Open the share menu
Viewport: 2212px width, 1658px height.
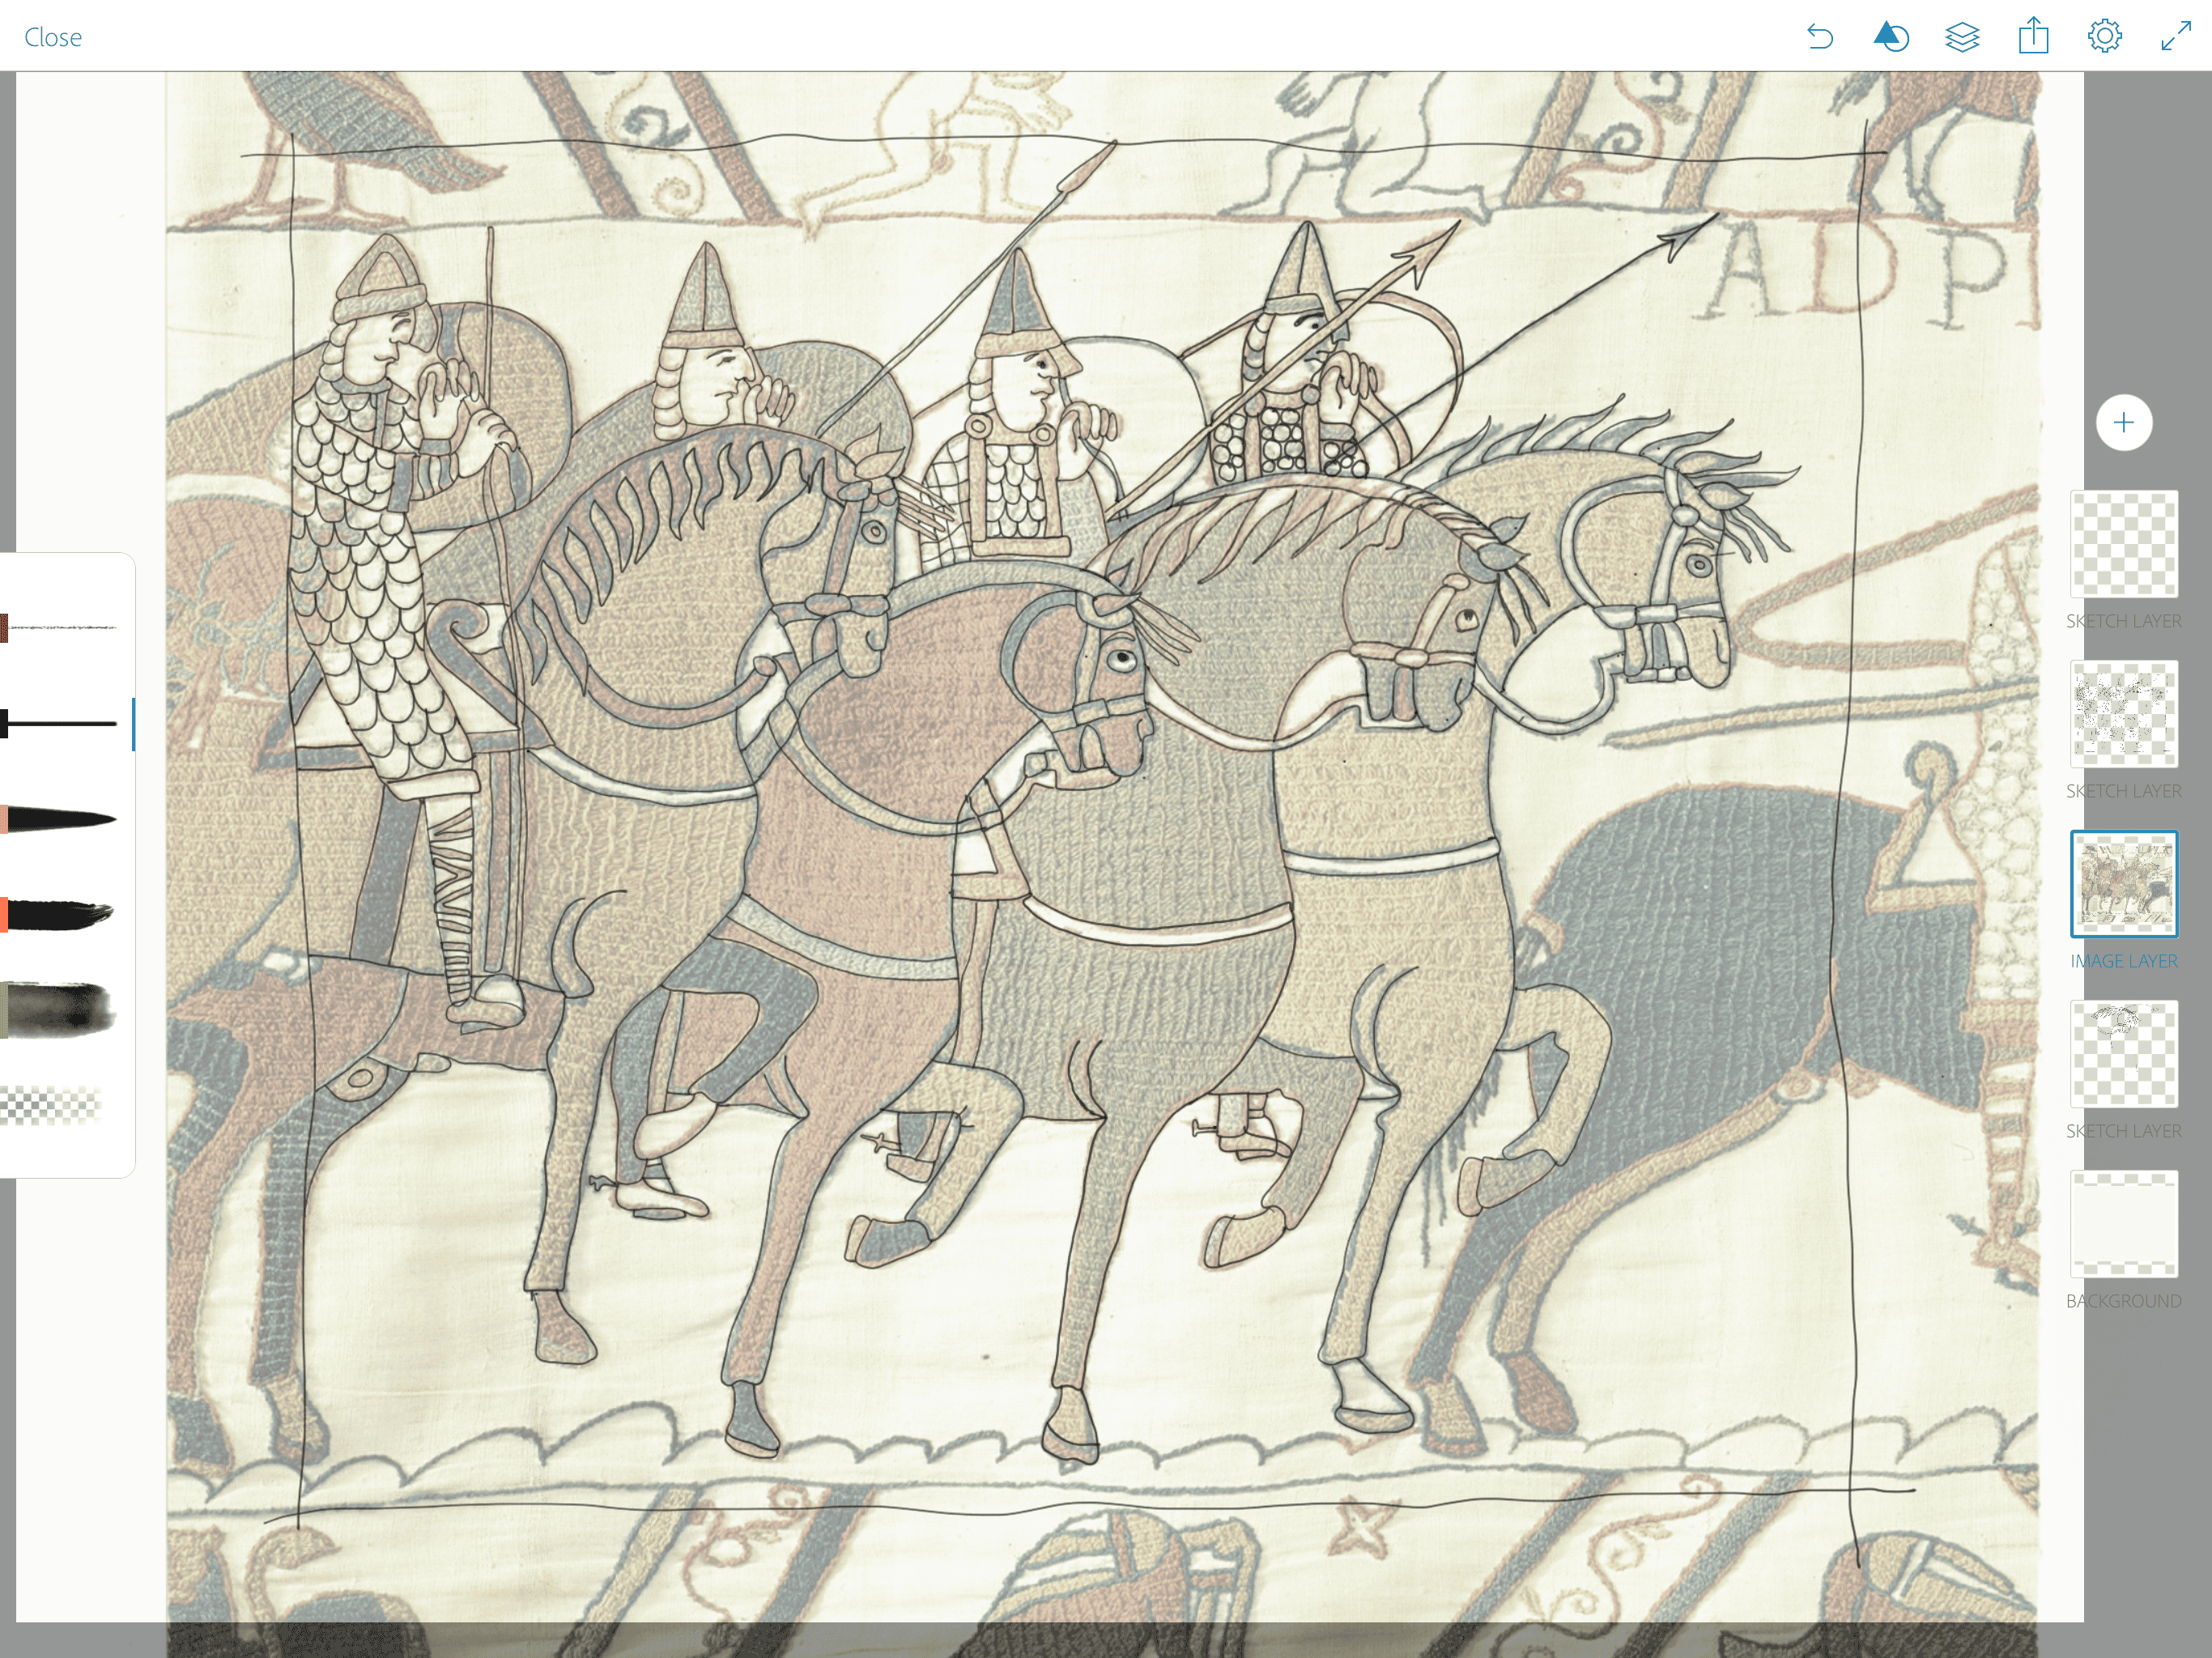point(2033,37)
